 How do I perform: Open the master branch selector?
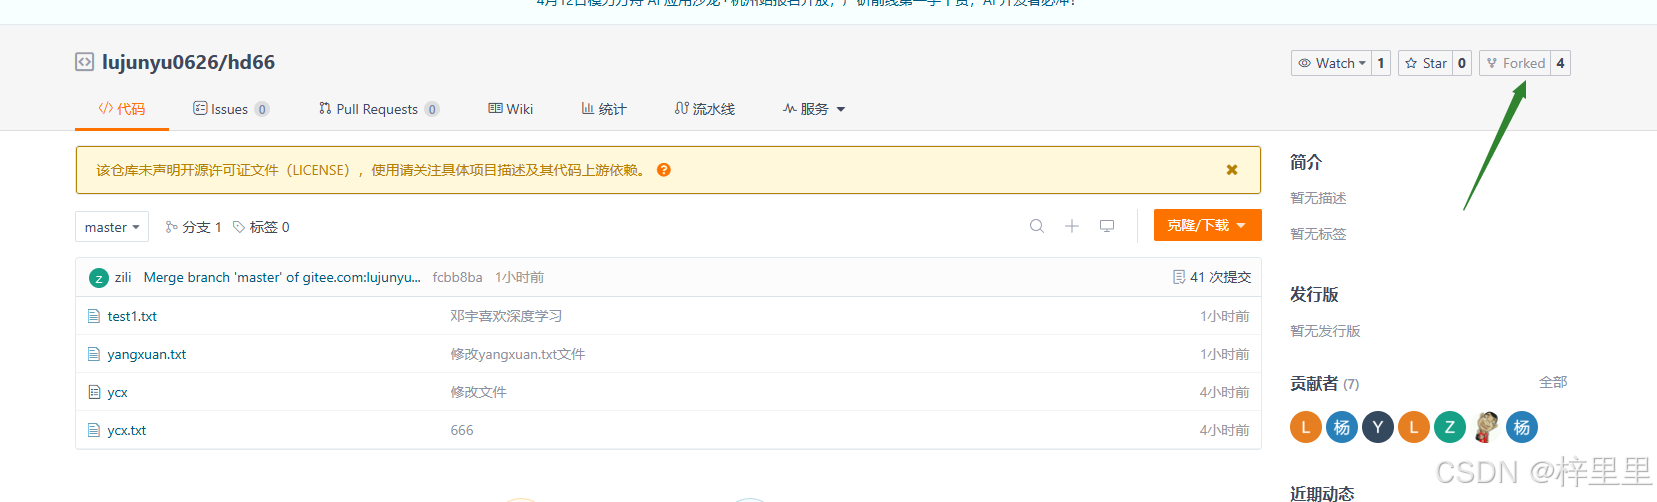coord(112,227)
